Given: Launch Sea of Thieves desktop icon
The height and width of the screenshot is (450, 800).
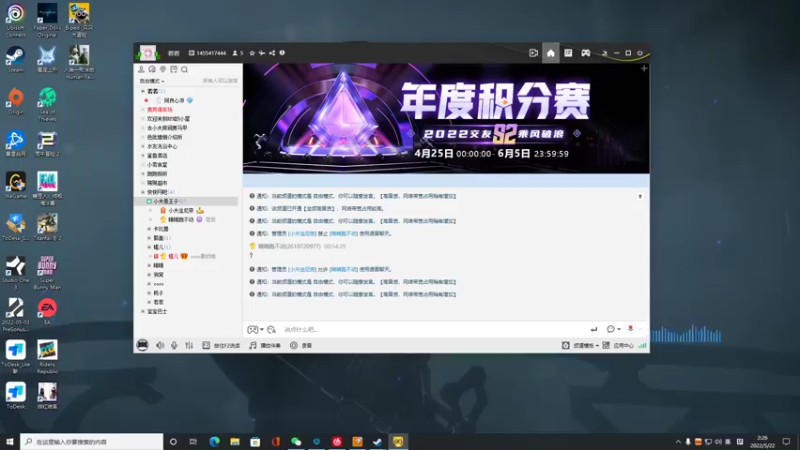Looking at the screenshot, I should tap(47, 105).
